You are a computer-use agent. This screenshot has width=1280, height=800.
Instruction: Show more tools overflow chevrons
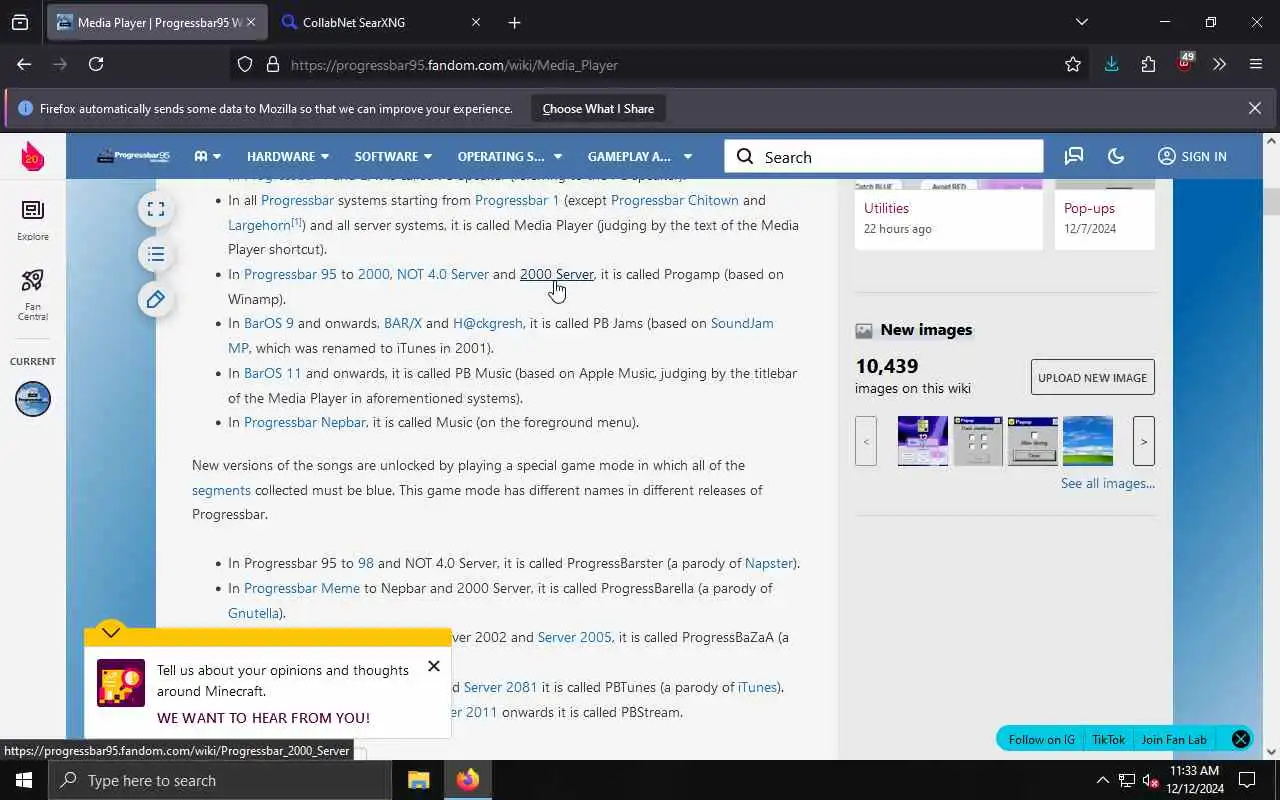[x=1219, y=64]
